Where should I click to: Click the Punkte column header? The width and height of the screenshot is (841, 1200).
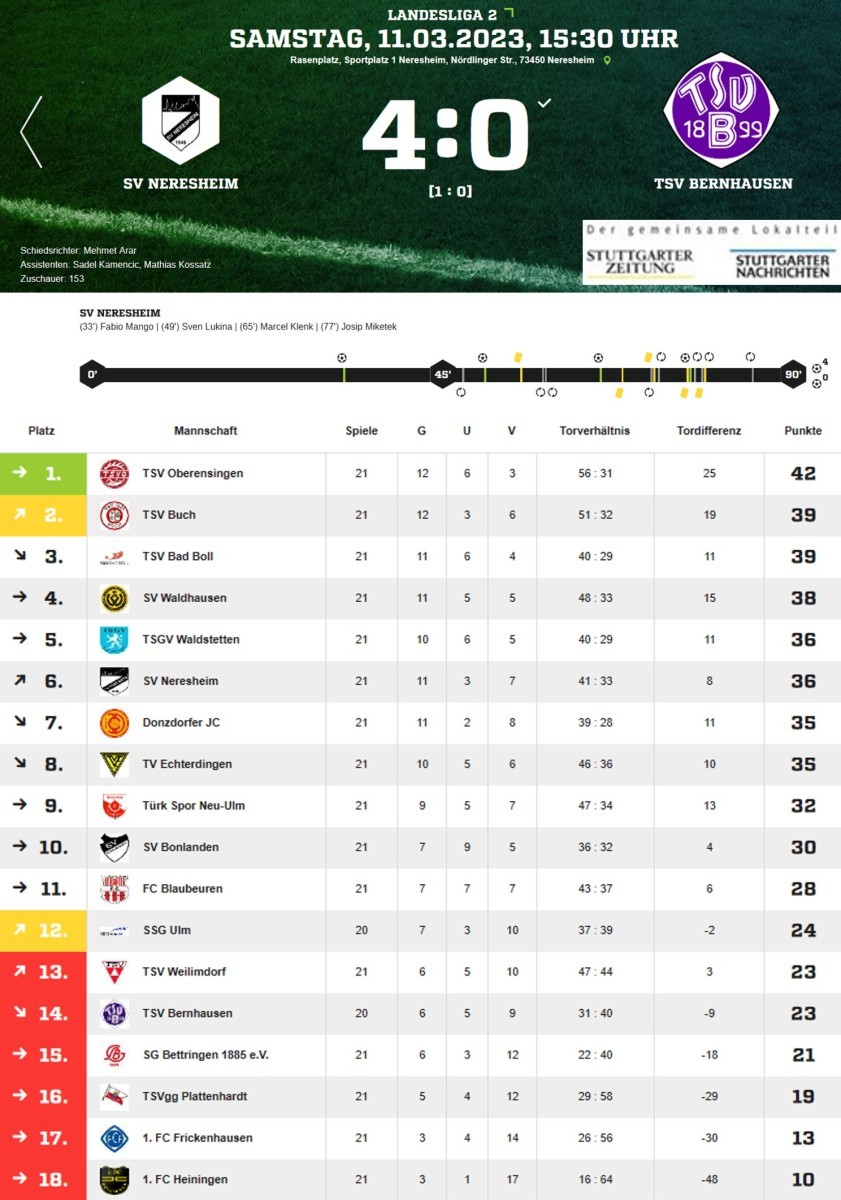[x=803, y=431]
